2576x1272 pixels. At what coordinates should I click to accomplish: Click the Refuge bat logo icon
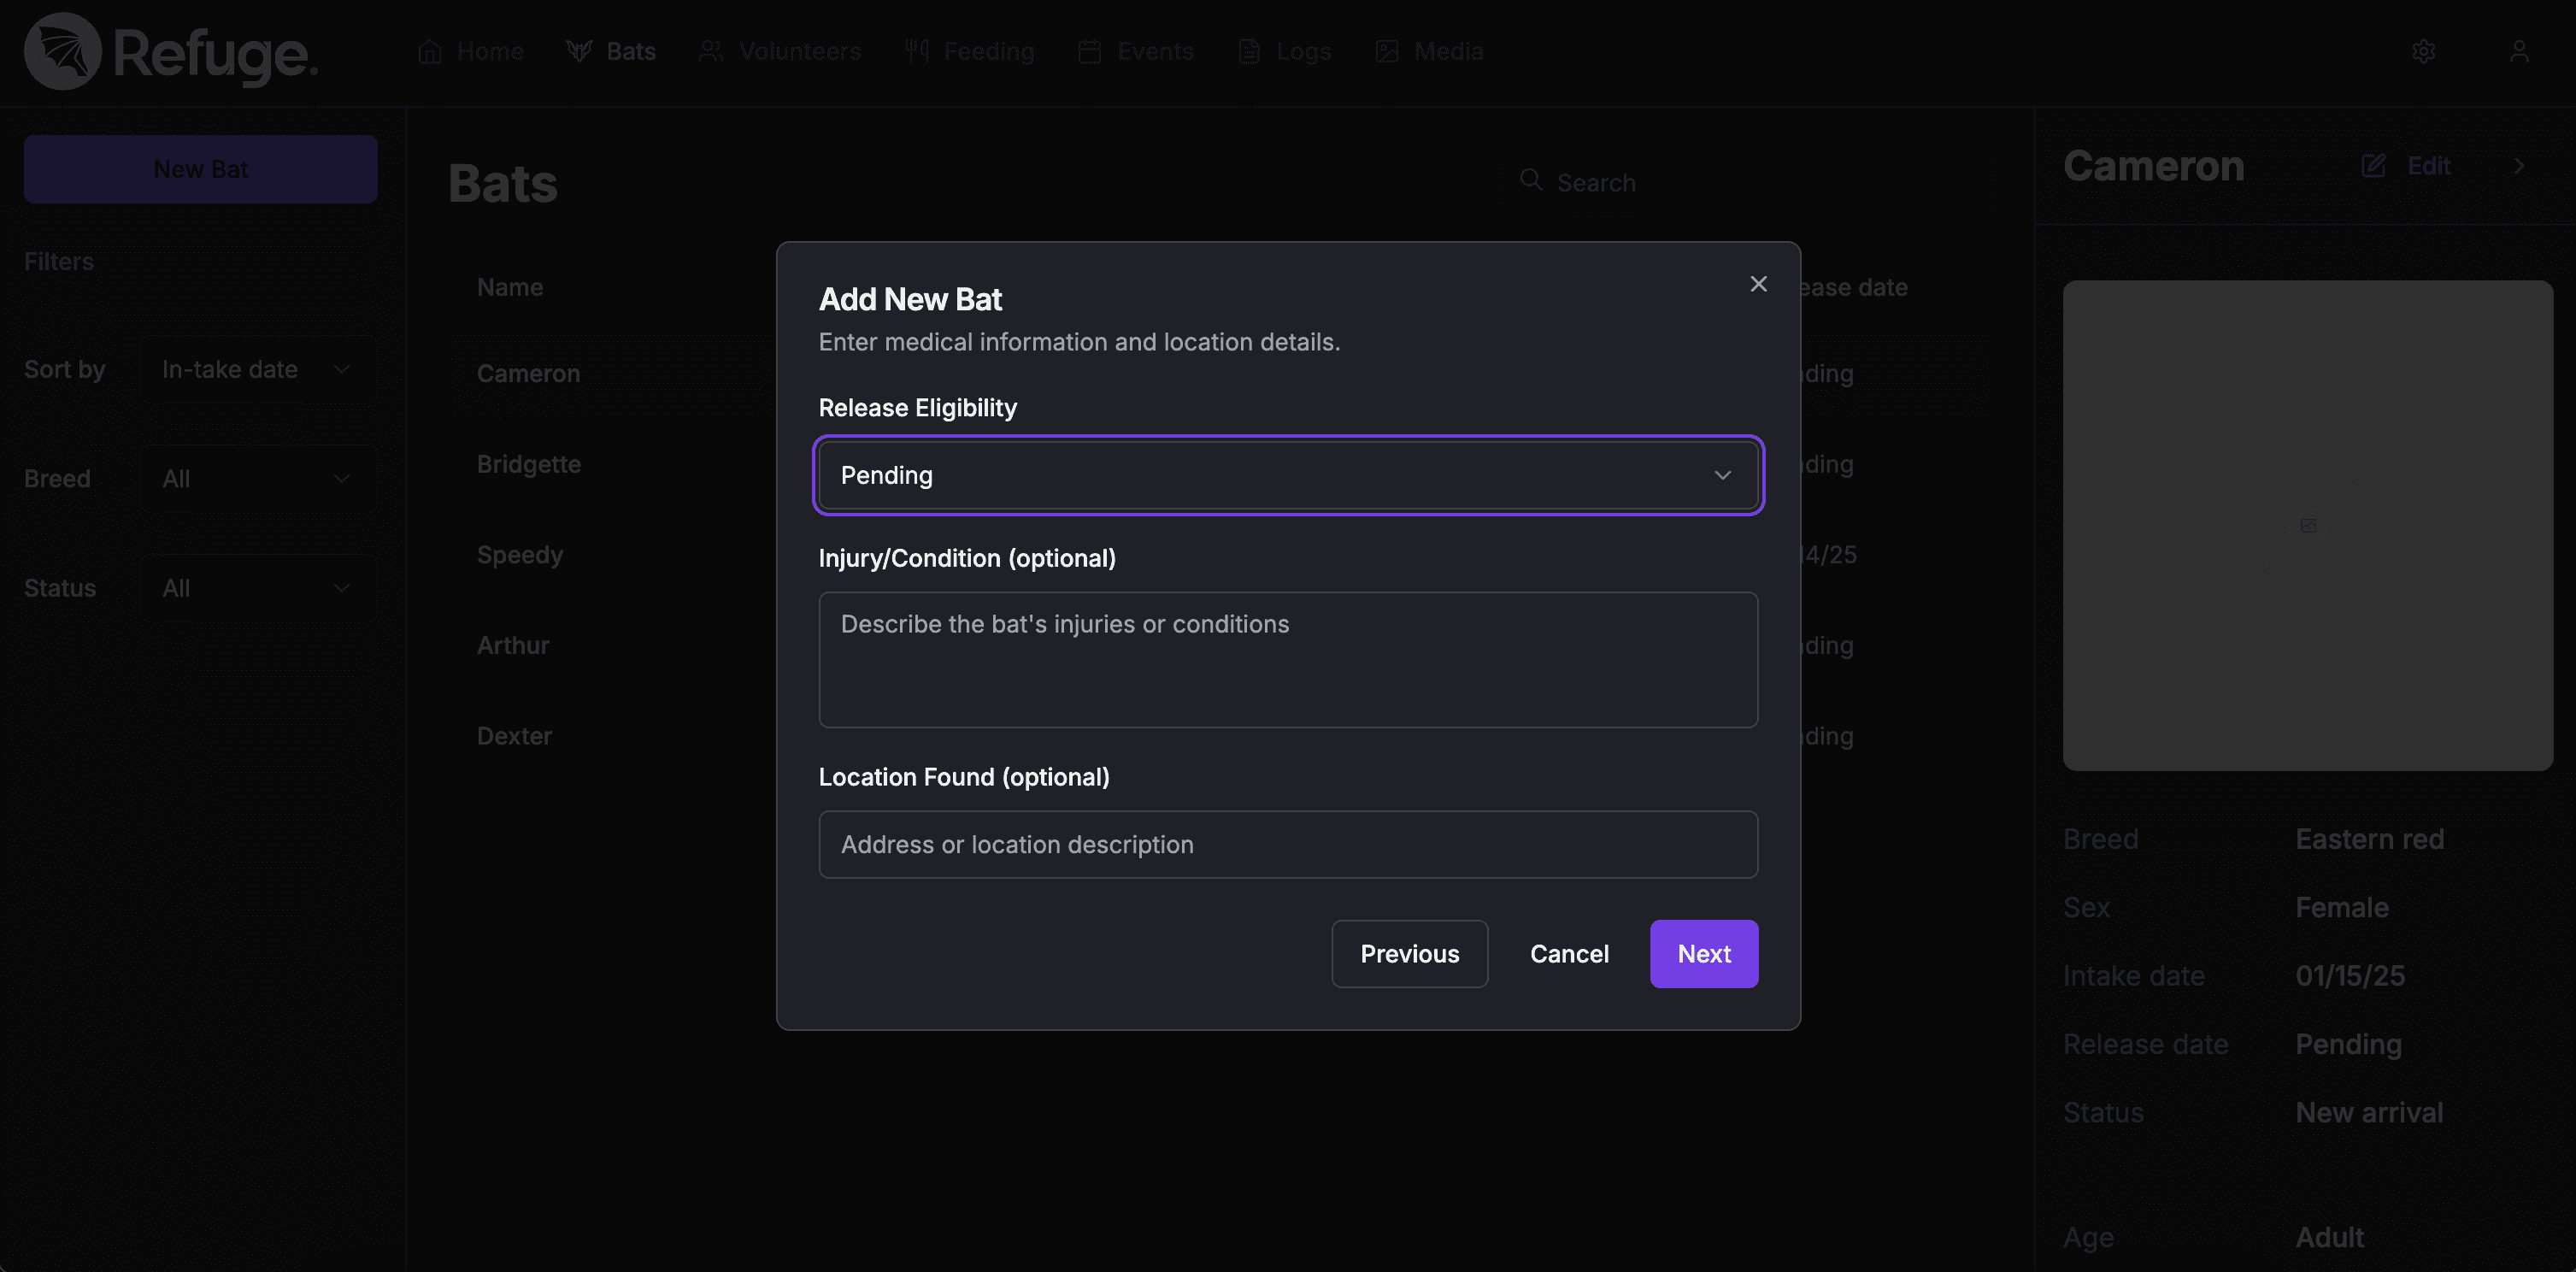(x=62, y=51)
